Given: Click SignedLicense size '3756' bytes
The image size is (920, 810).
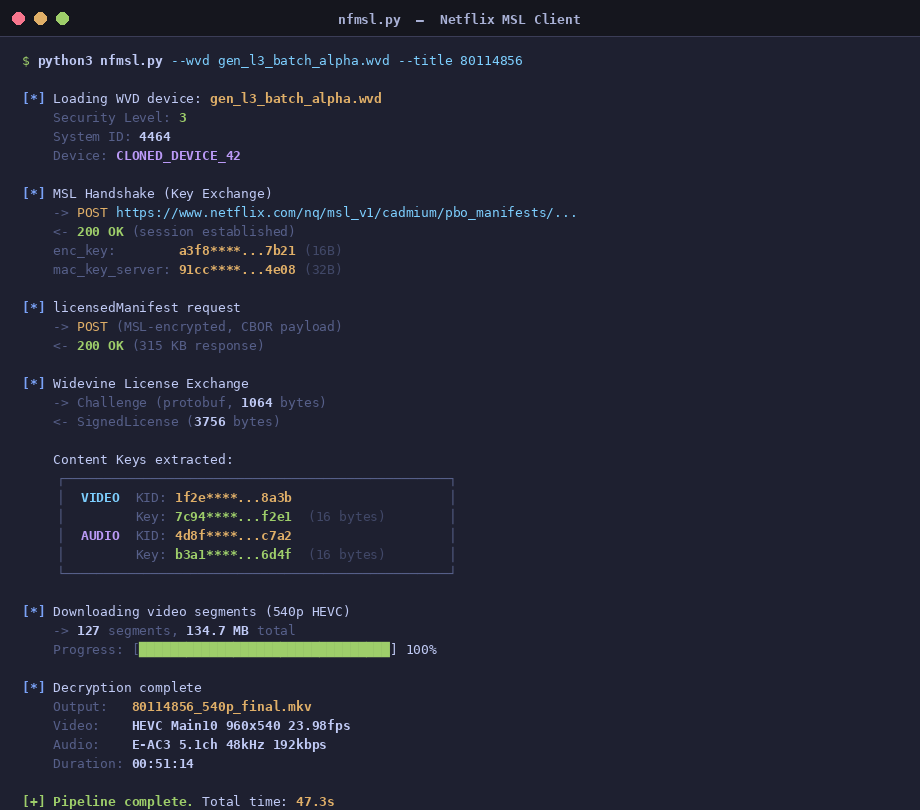Looking at the screenshot, I should 209,422.
